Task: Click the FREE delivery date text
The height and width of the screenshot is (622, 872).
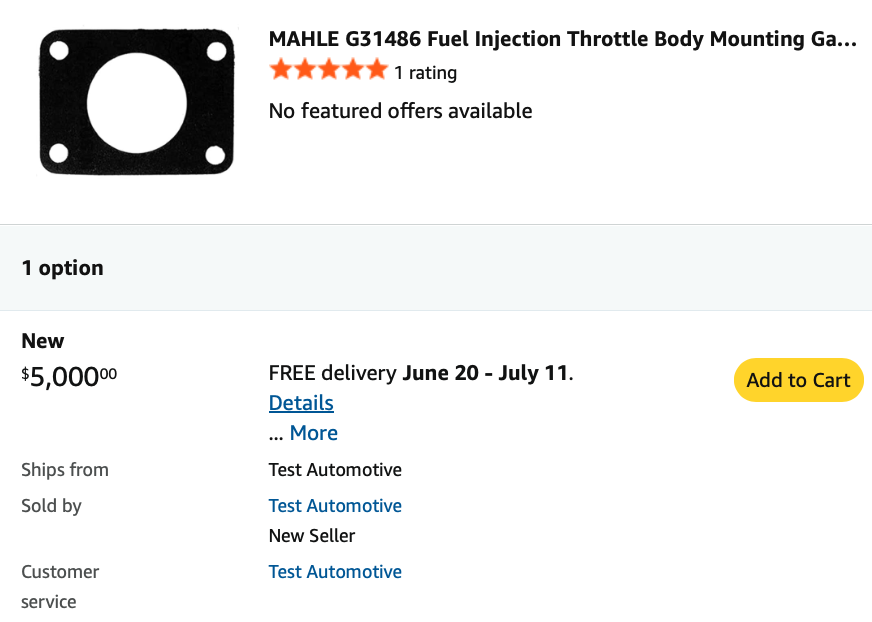Action: [x=420, y=374]
